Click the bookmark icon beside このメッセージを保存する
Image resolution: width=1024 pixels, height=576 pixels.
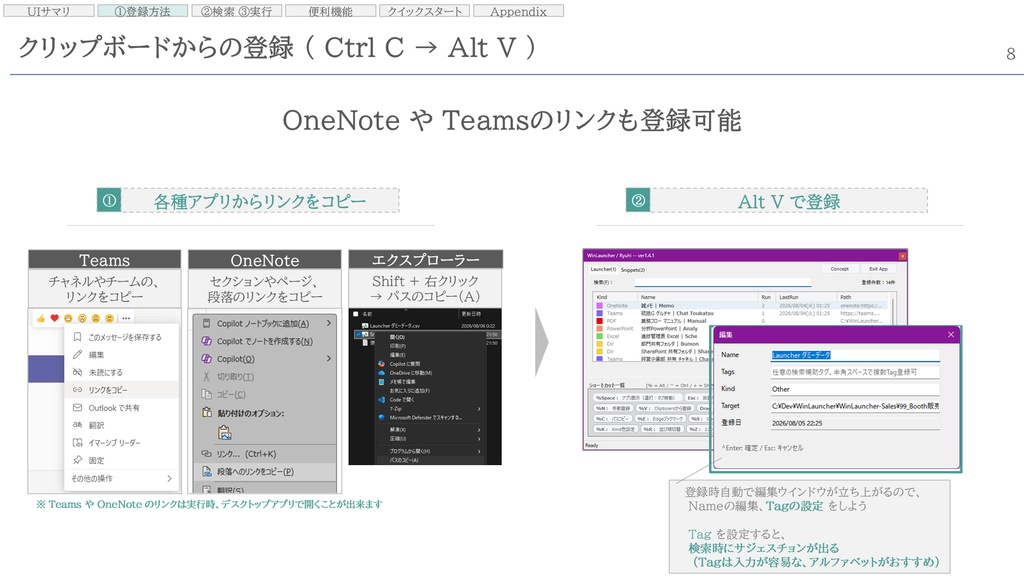(x=77, y=337)
